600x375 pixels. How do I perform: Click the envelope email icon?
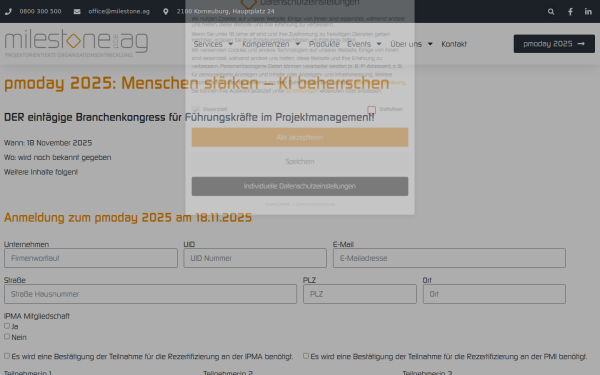tap(77, 11)
